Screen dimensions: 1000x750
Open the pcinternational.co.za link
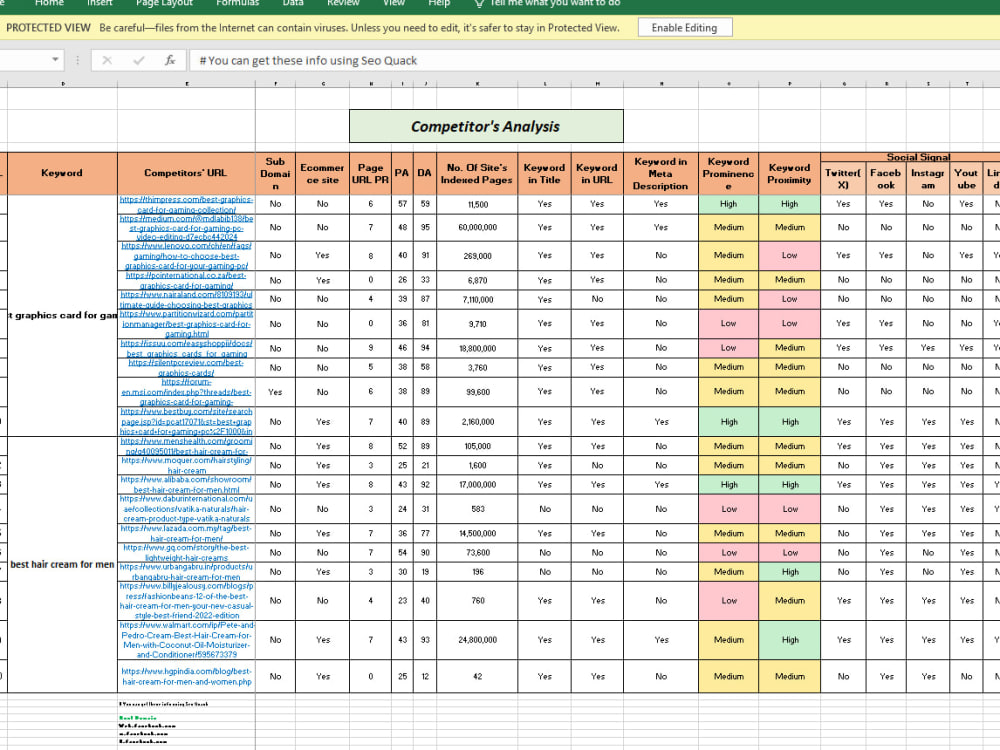pos(186,281)
